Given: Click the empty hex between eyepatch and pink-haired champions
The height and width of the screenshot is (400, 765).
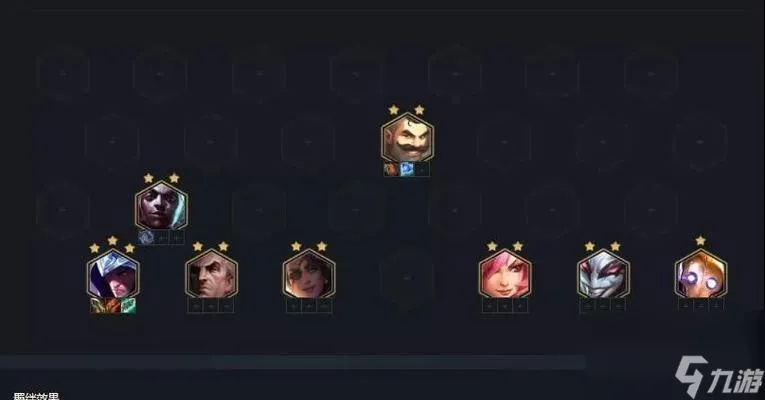Looking at the screenshot, I should point(407,278).
